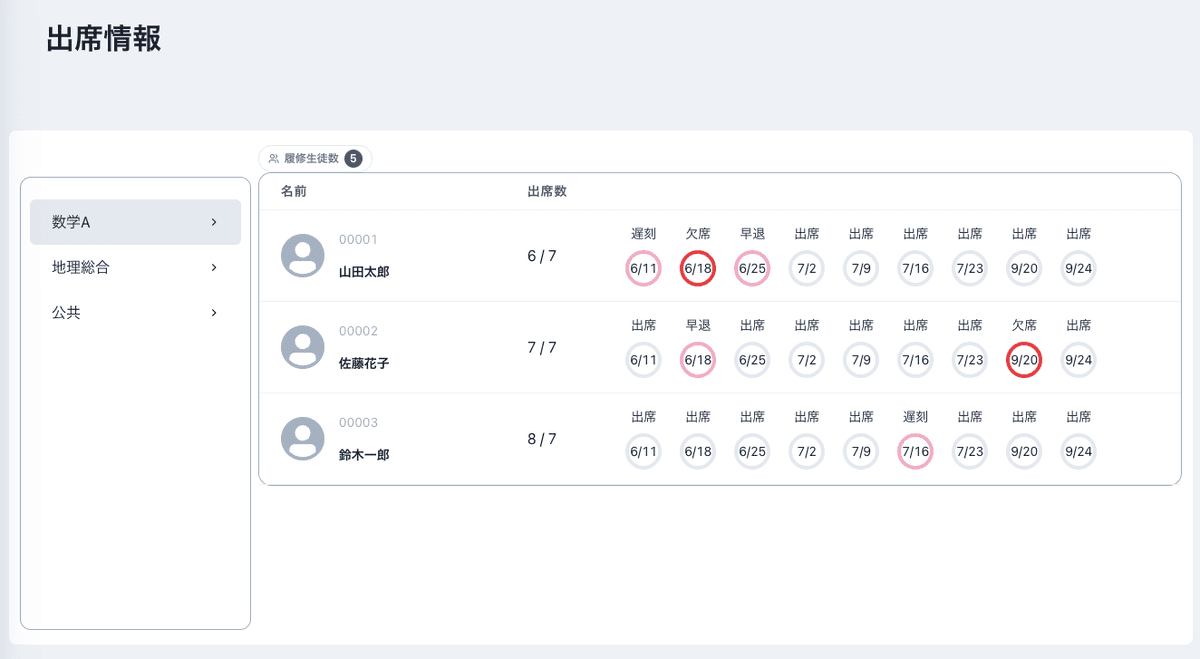Click the 名前 column header

[x=293, y=191]
